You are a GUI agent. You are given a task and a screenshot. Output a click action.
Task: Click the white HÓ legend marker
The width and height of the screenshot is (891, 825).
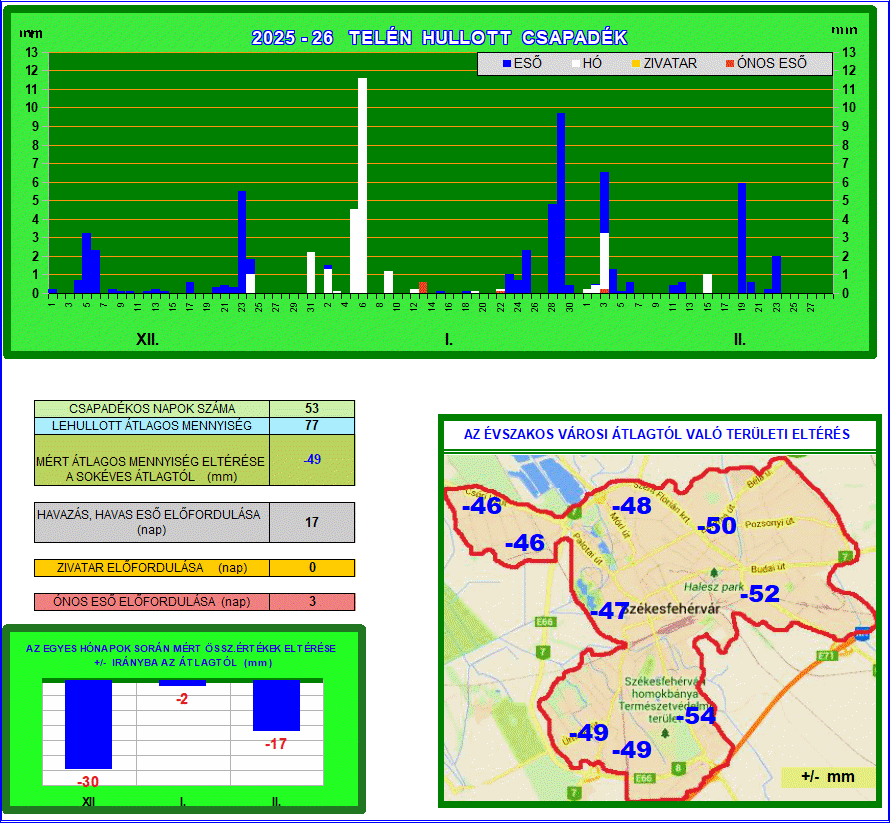click(576, 64)
